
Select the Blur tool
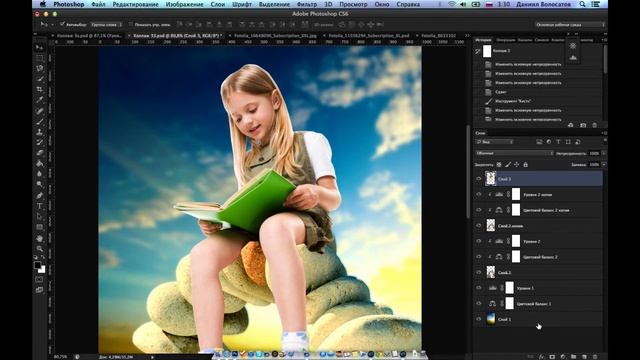click(40, 174)
